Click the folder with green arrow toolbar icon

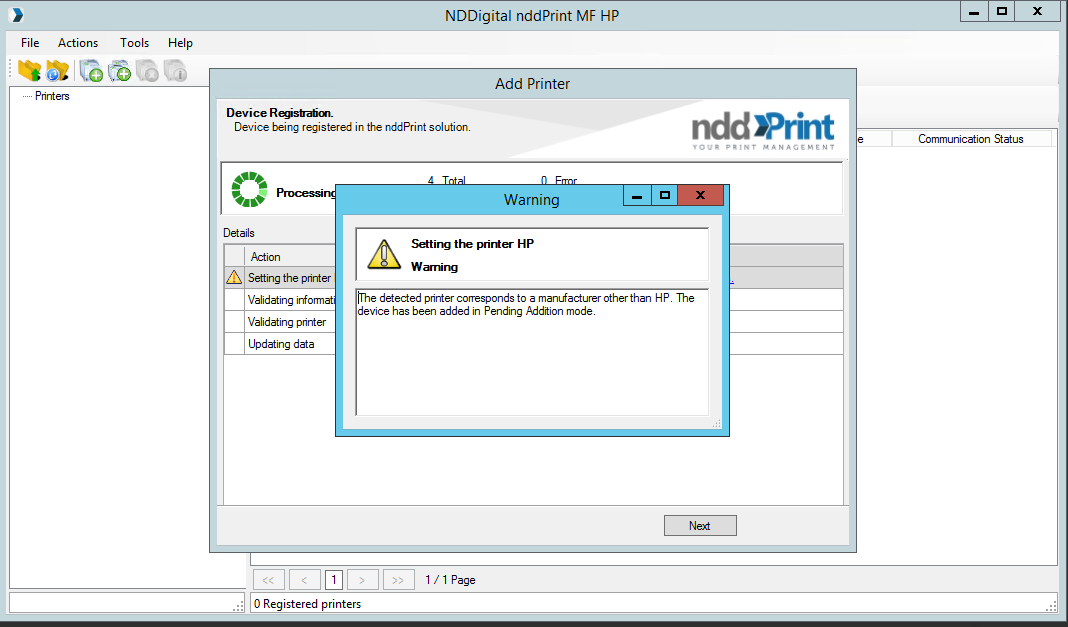pyautogui.click(x=29, y=70)
